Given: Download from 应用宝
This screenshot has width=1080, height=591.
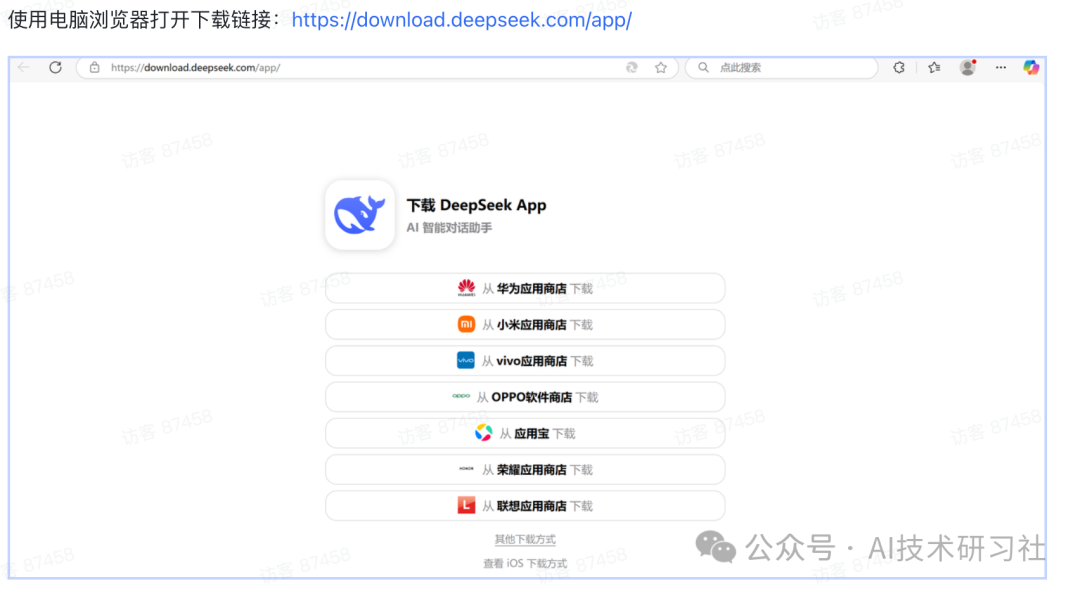Looking at the screenshot, I should (525, 433).
